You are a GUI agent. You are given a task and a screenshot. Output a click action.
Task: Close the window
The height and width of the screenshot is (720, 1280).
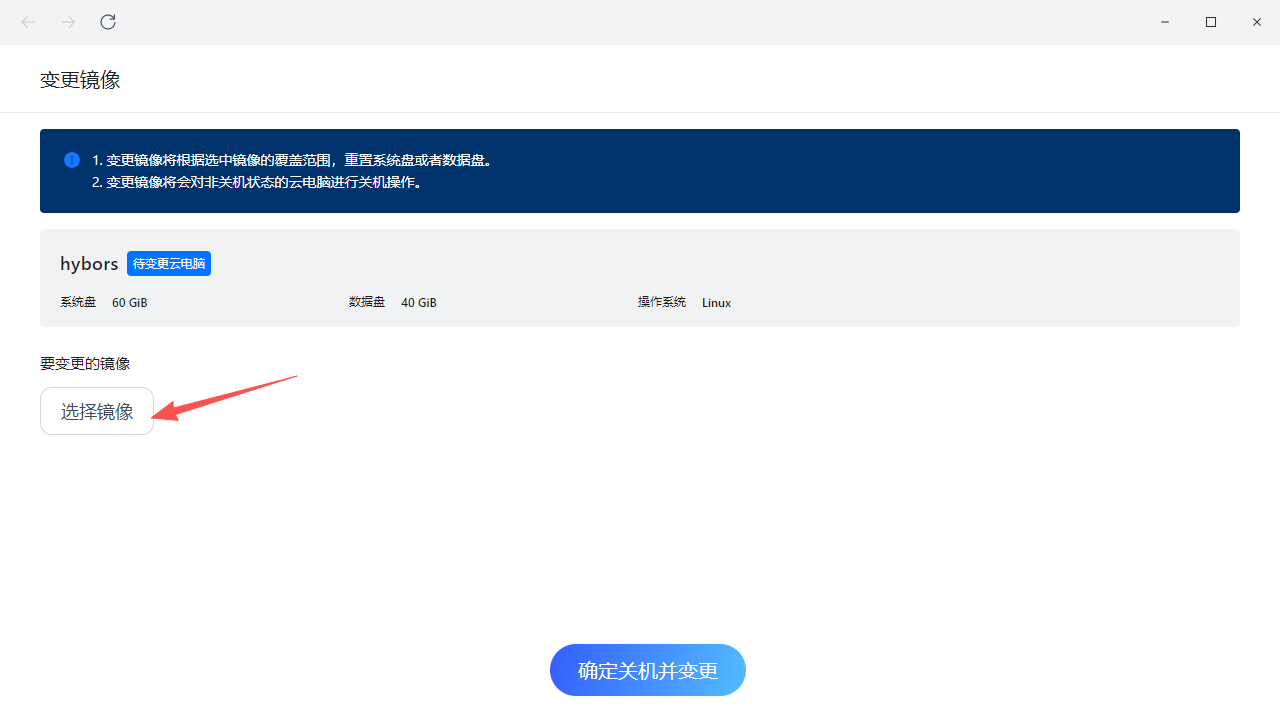[x=1257, y=22]
